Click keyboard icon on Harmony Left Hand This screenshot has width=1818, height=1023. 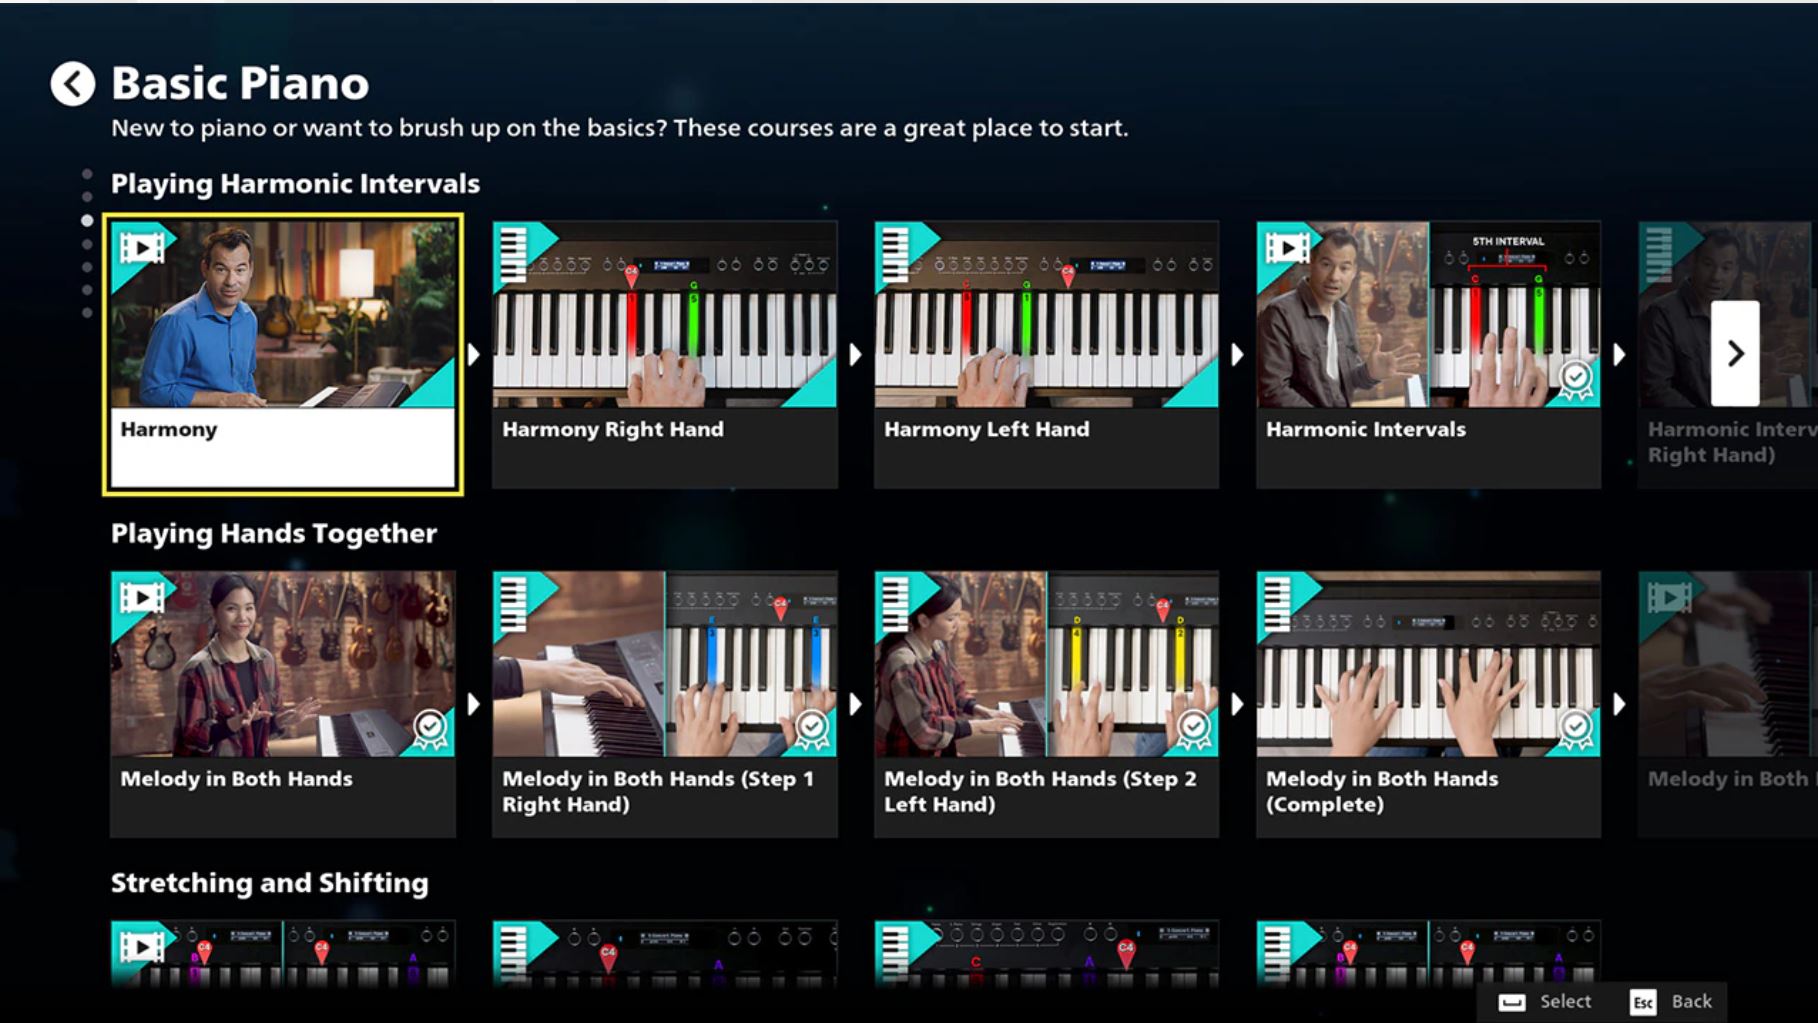click(895, 254)
